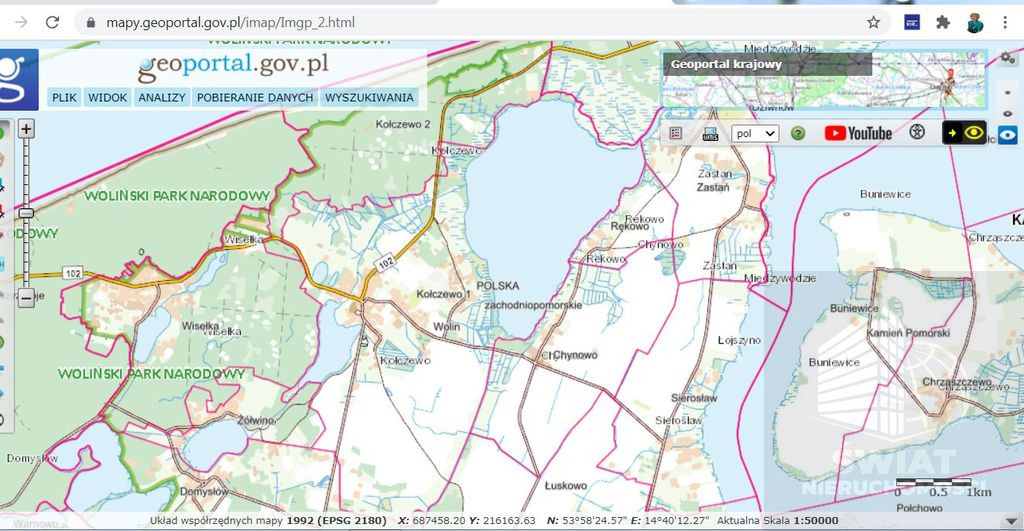
Task: Open the WYSZUKIWANIA menu
Action: (x=369, y=97)
